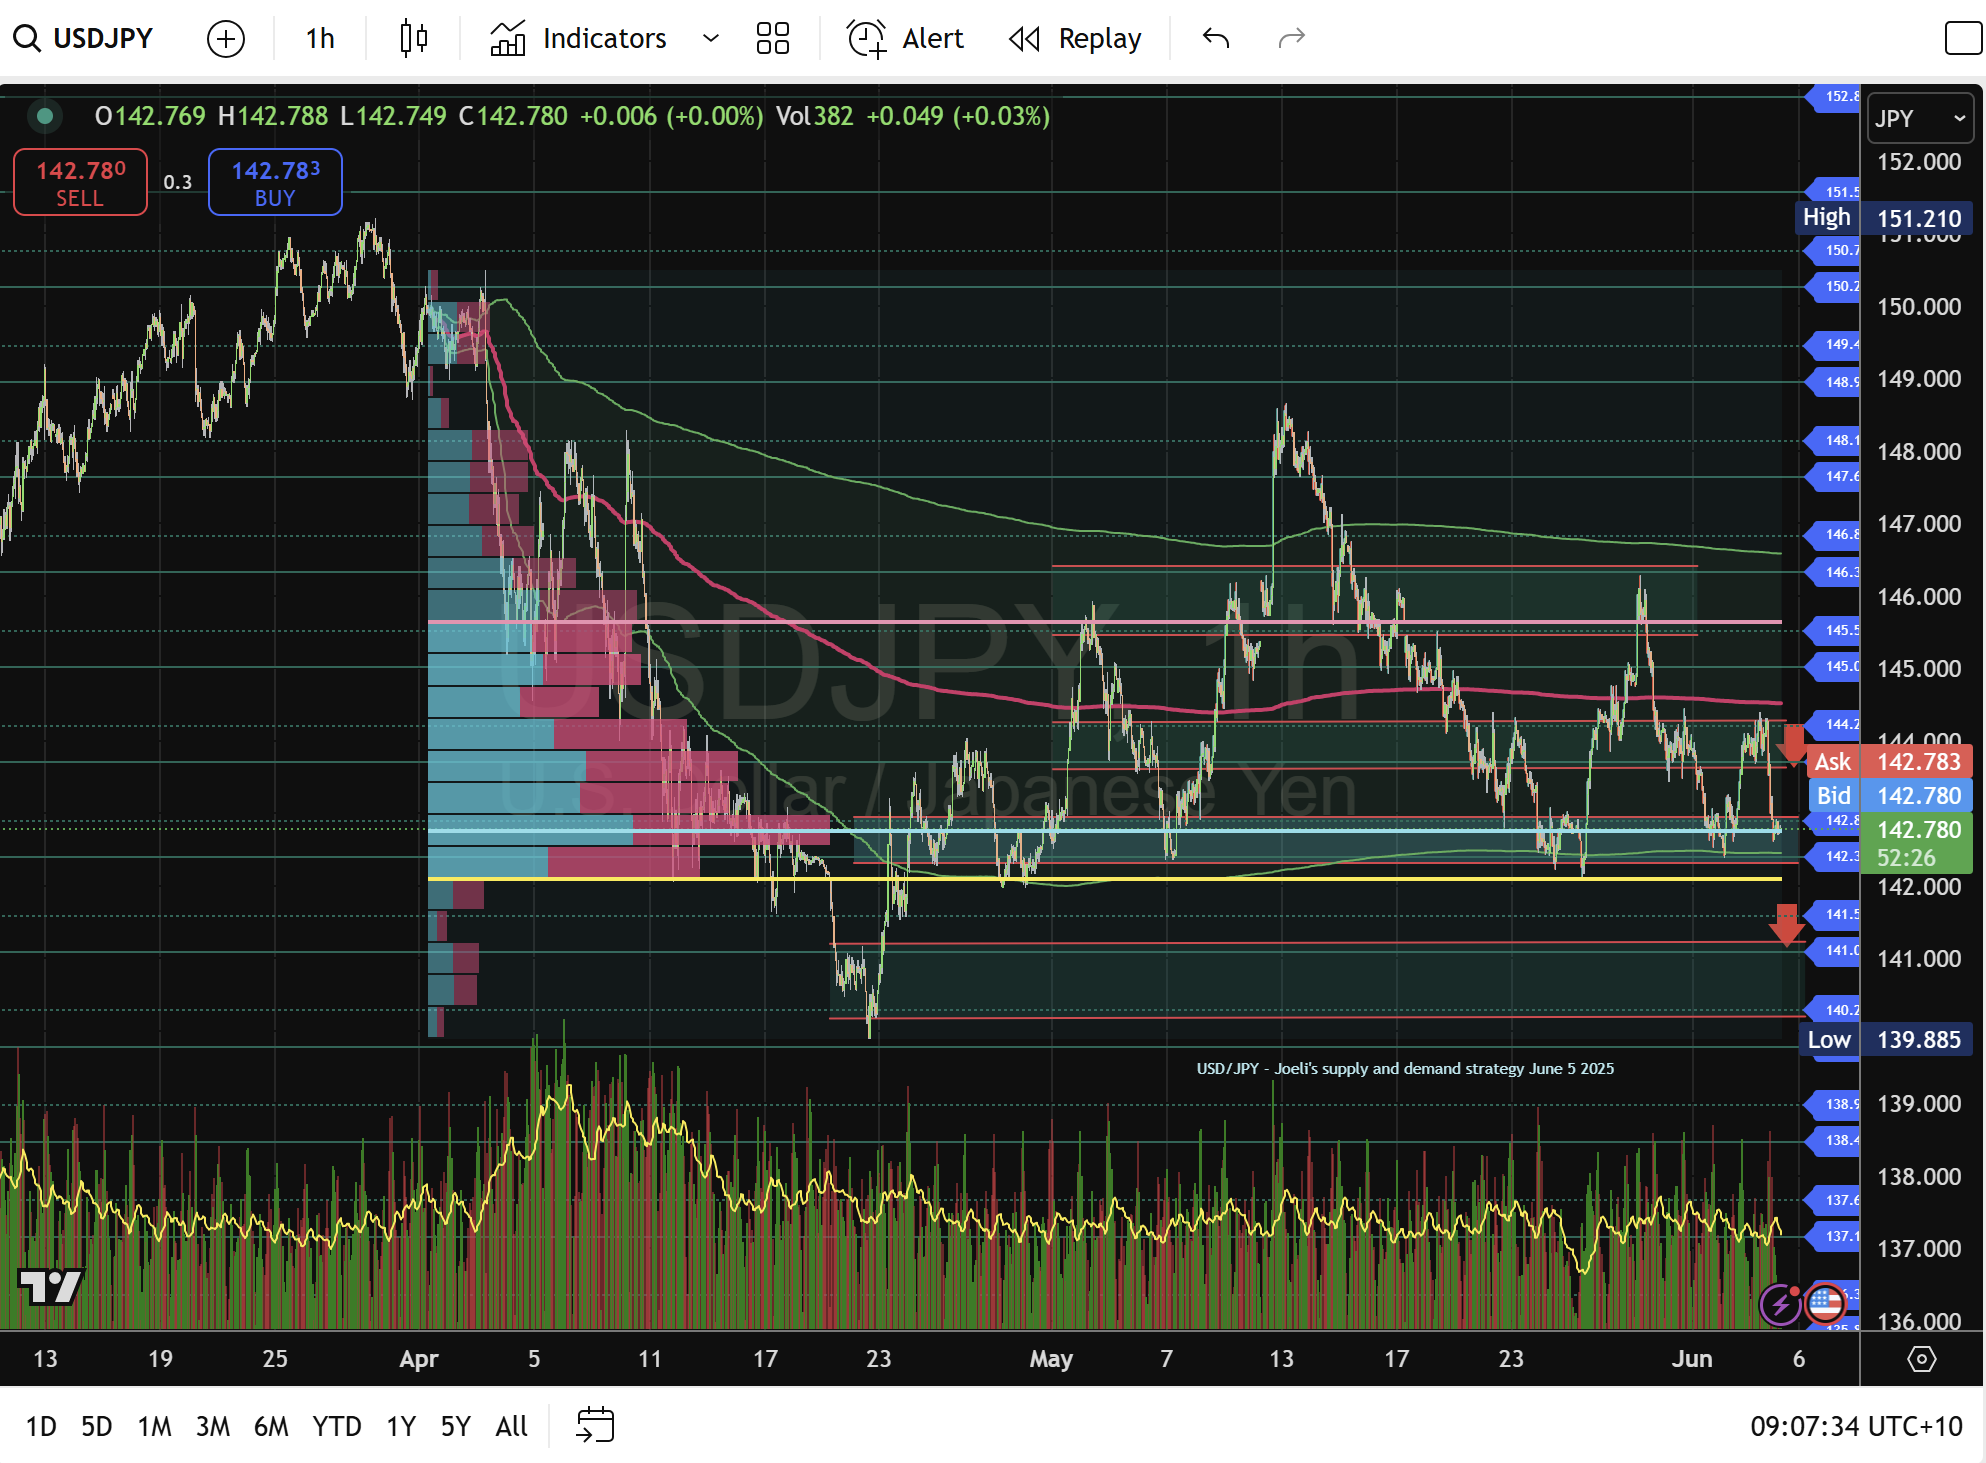The image size is (1986, 1463).
Task: Open symbol search for USDJPY
Action: point(84,38)
